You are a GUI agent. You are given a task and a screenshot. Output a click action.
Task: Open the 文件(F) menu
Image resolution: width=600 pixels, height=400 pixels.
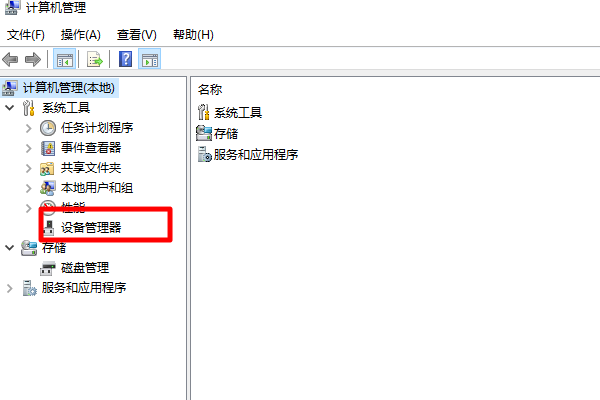pos(26,35)
